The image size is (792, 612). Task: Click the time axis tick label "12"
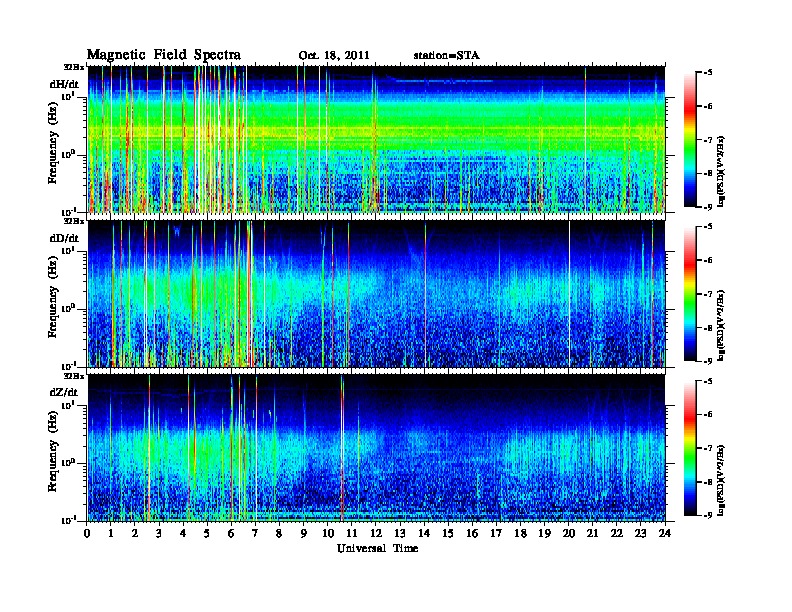tap(376, 533)
